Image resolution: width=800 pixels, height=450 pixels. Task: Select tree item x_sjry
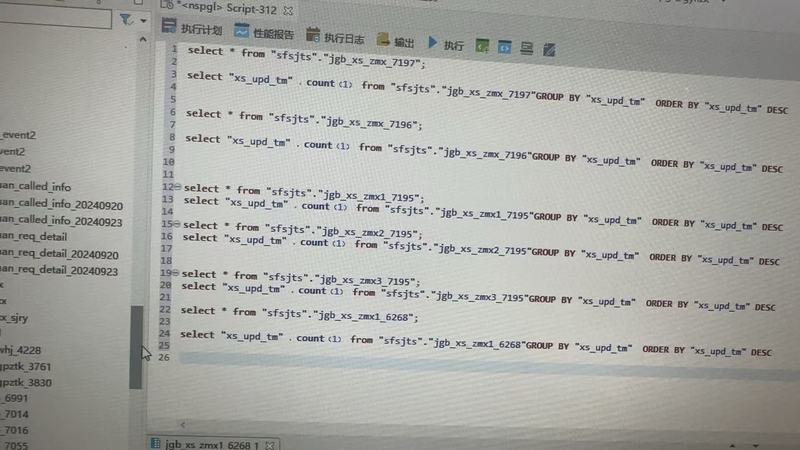[x=14, y=318]
